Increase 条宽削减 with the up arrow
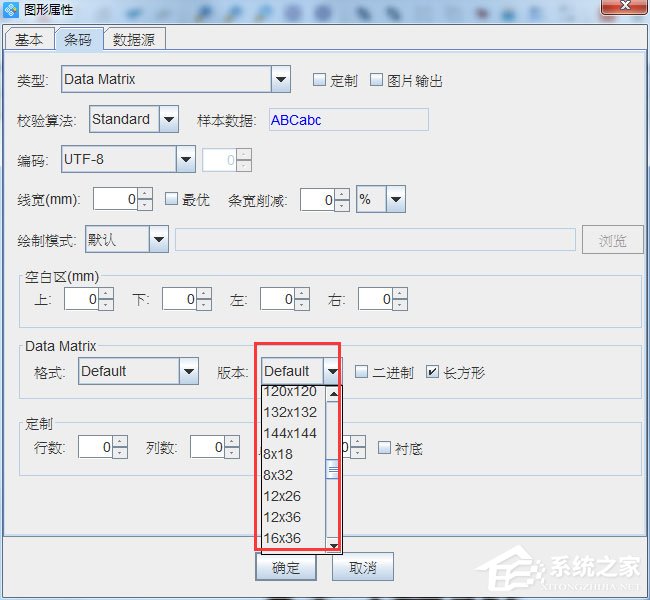 pyautogui.click(x=342, y=194)
